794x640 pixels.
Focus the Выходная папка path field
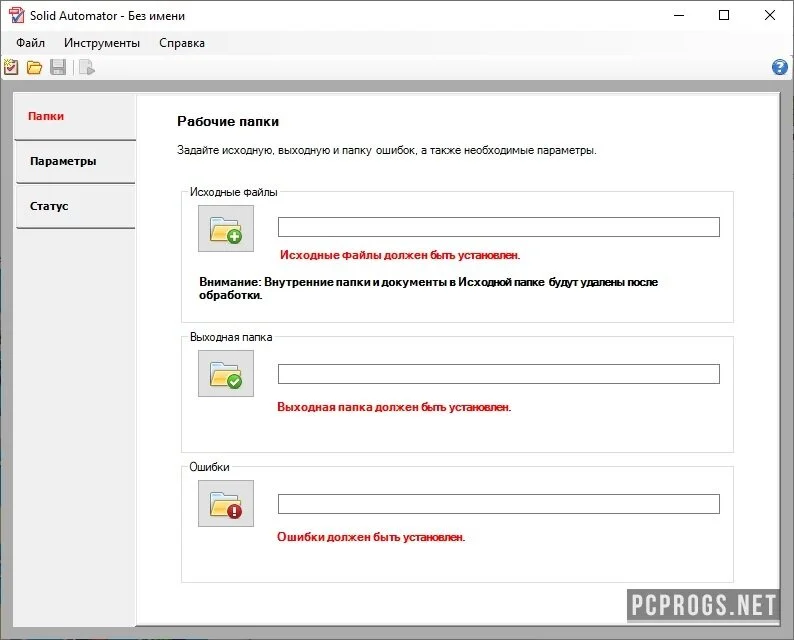click(x=499, y=374)
